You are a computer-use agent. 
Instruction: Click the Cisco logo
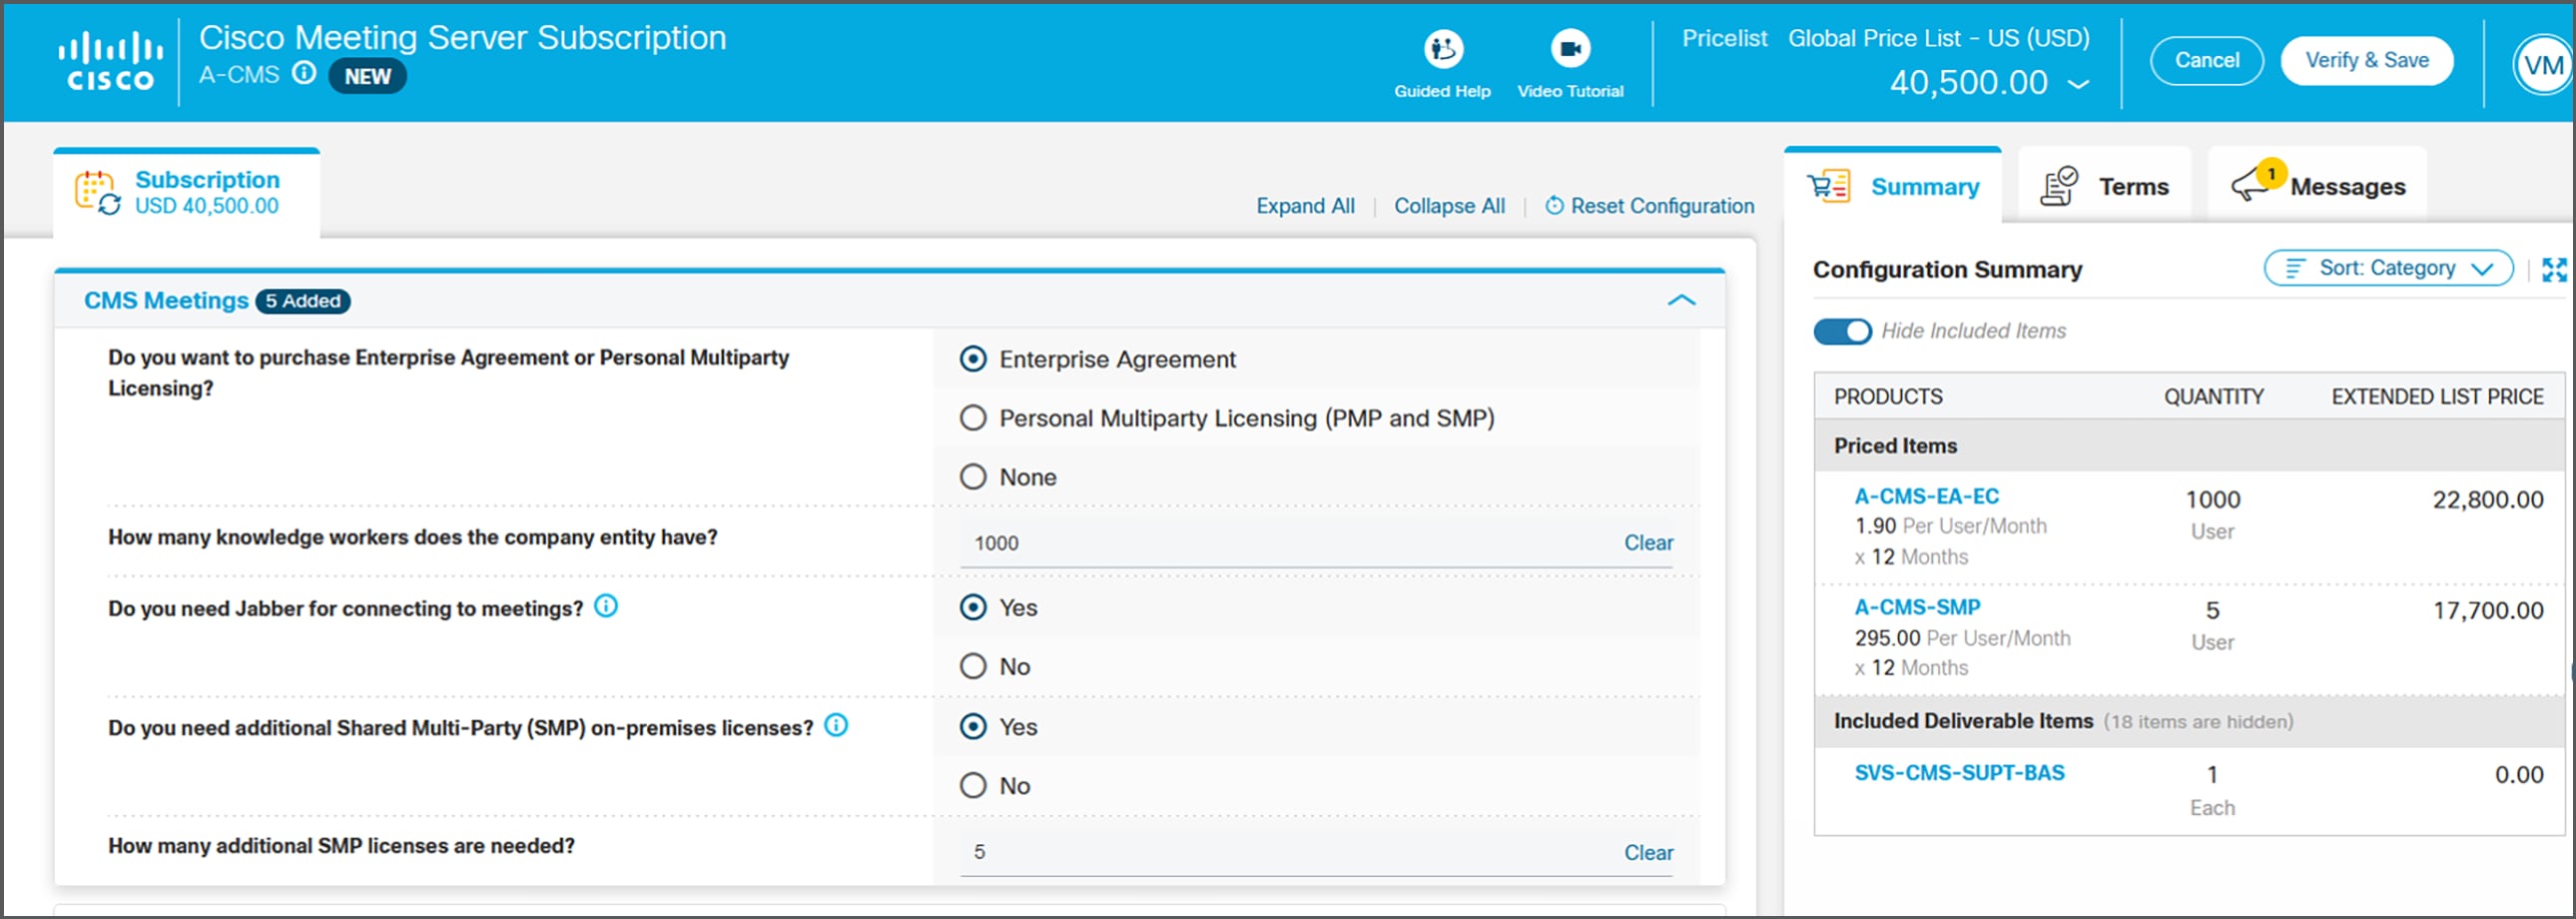point(110,61)
